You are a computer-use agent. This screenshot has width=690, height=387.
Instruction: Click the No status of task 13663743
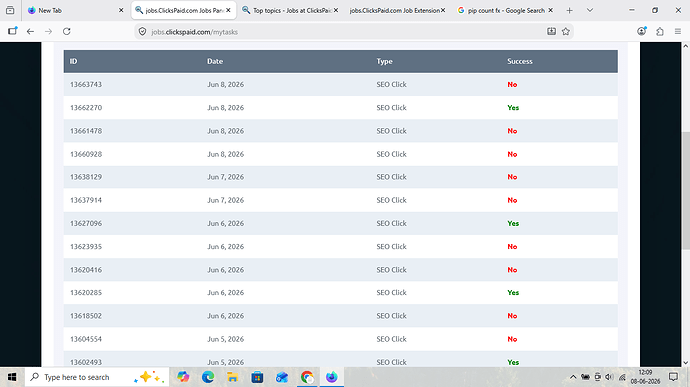point(512,85)
